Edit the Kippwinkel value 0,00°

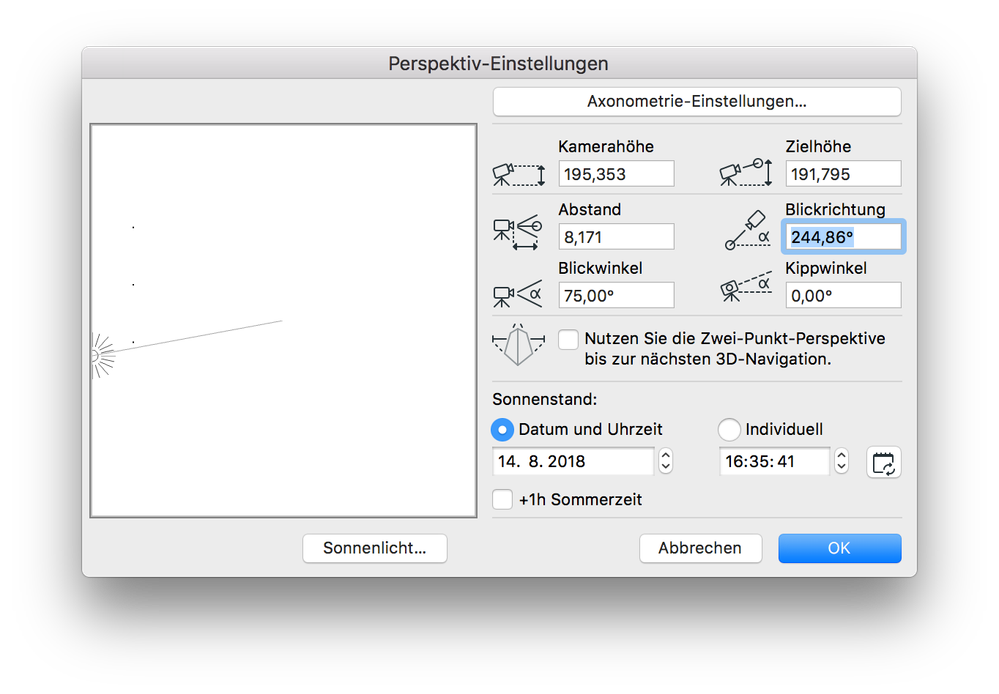843,296
